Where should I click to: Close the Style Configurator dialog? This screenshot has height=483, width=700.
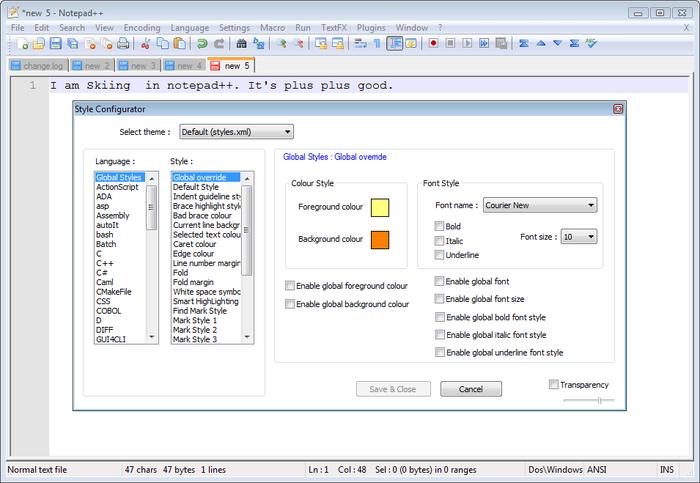coord(618,109)
